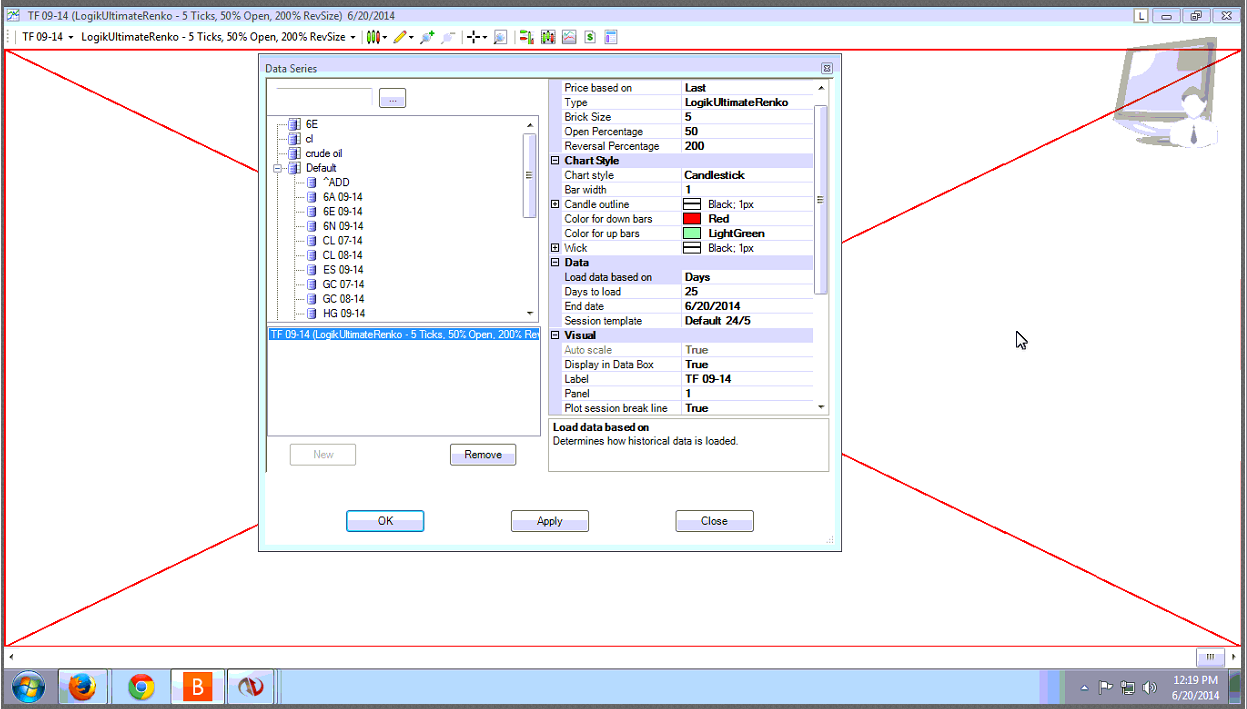
Task: Click the chart window title bar icon
Action: [x=13, y=16]
